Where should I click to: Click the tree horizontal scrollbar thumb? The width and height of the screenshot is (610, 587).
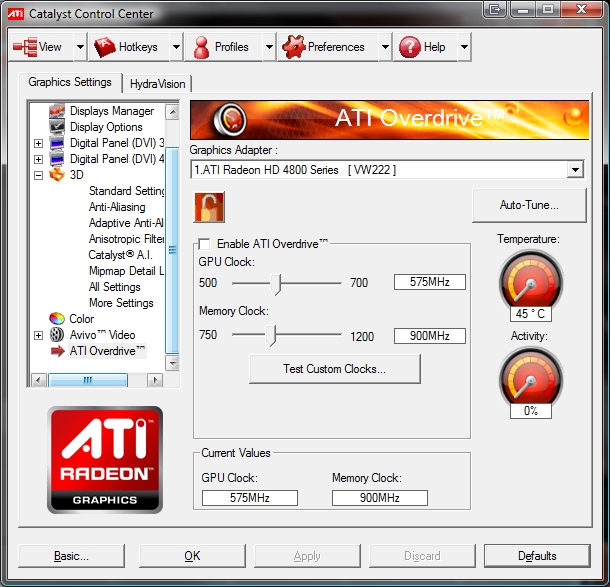coord(88,380)
